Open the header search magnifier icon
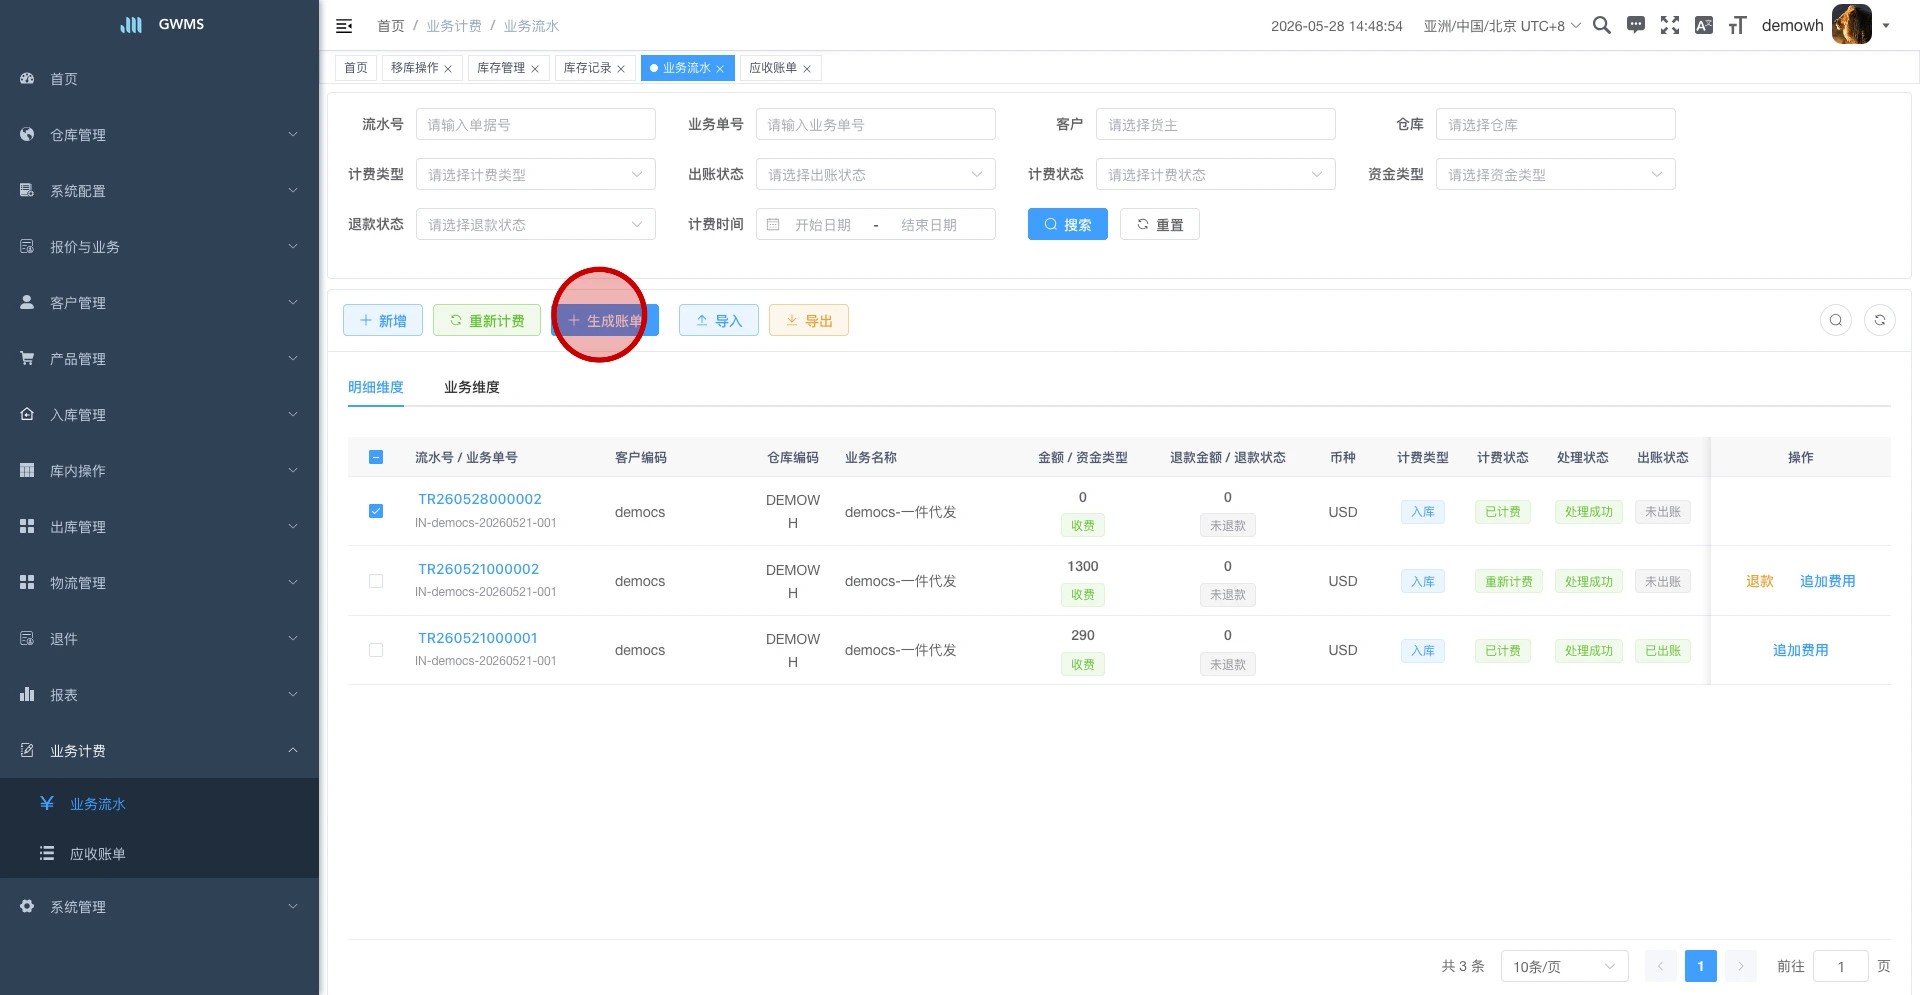 click(x=1602, y=25)
